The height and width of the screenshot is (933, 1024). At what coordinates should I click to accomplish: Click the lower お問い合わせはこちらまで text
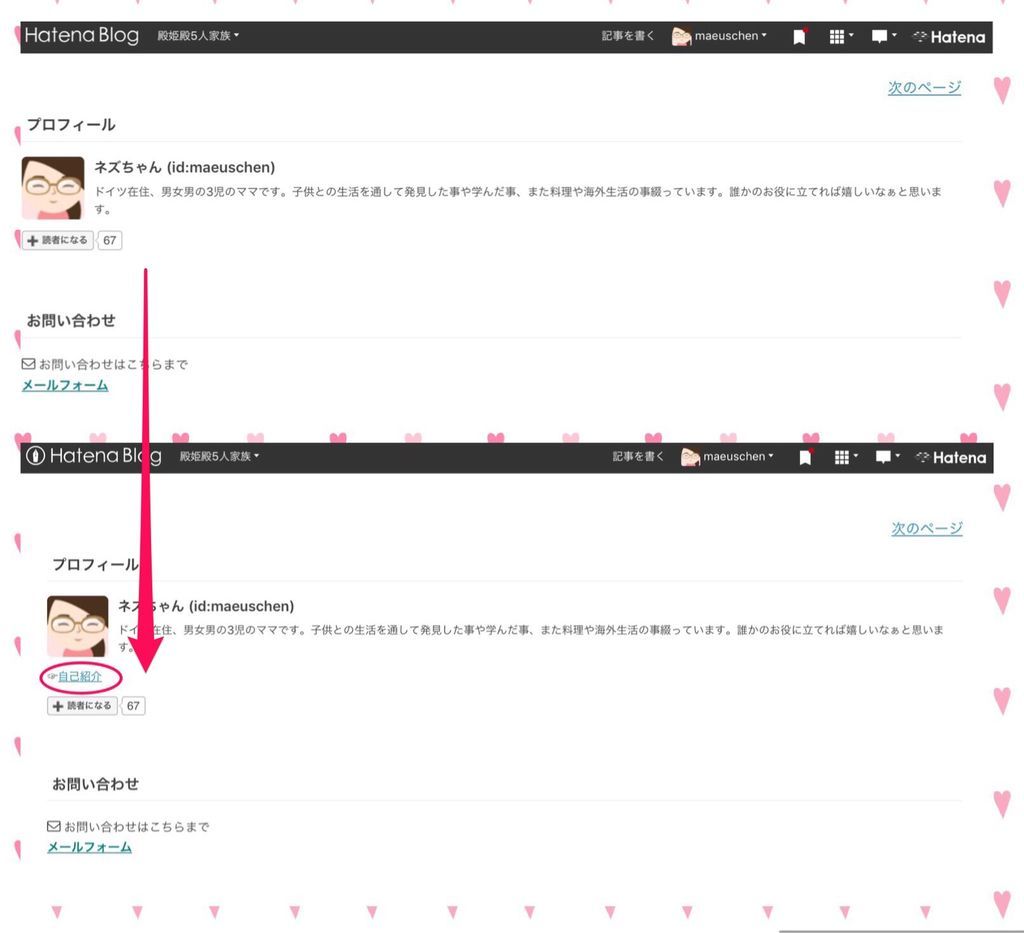(x=136, y=827)
